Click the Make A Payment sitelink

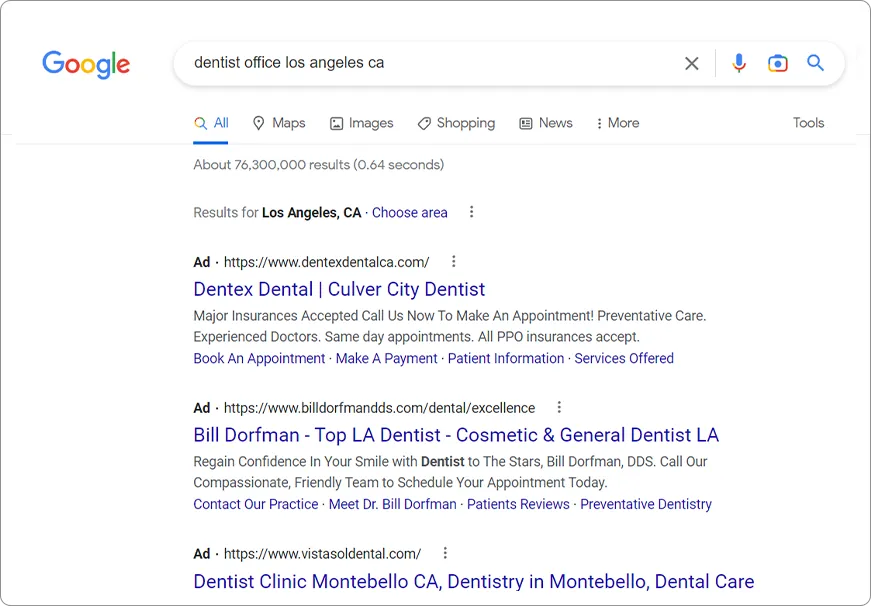(x=387, y=358)
